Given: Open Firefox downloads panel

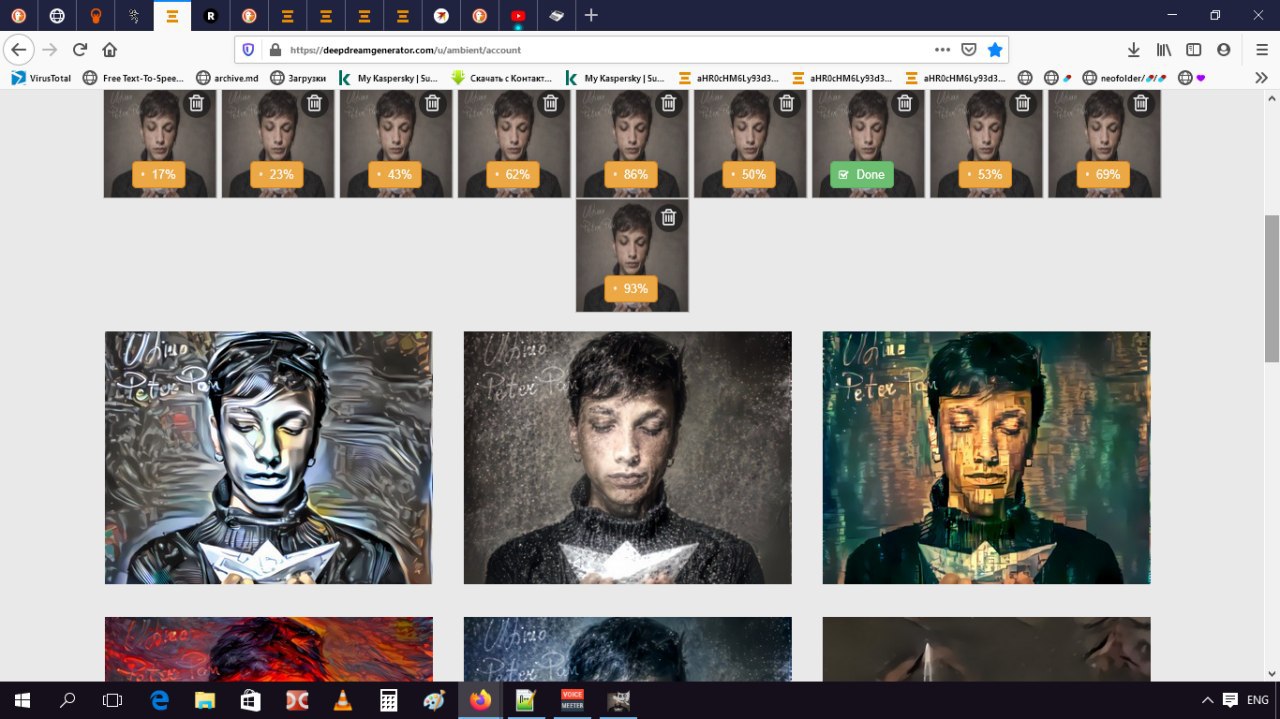Looking at the screenshot, I should 1134,50.
